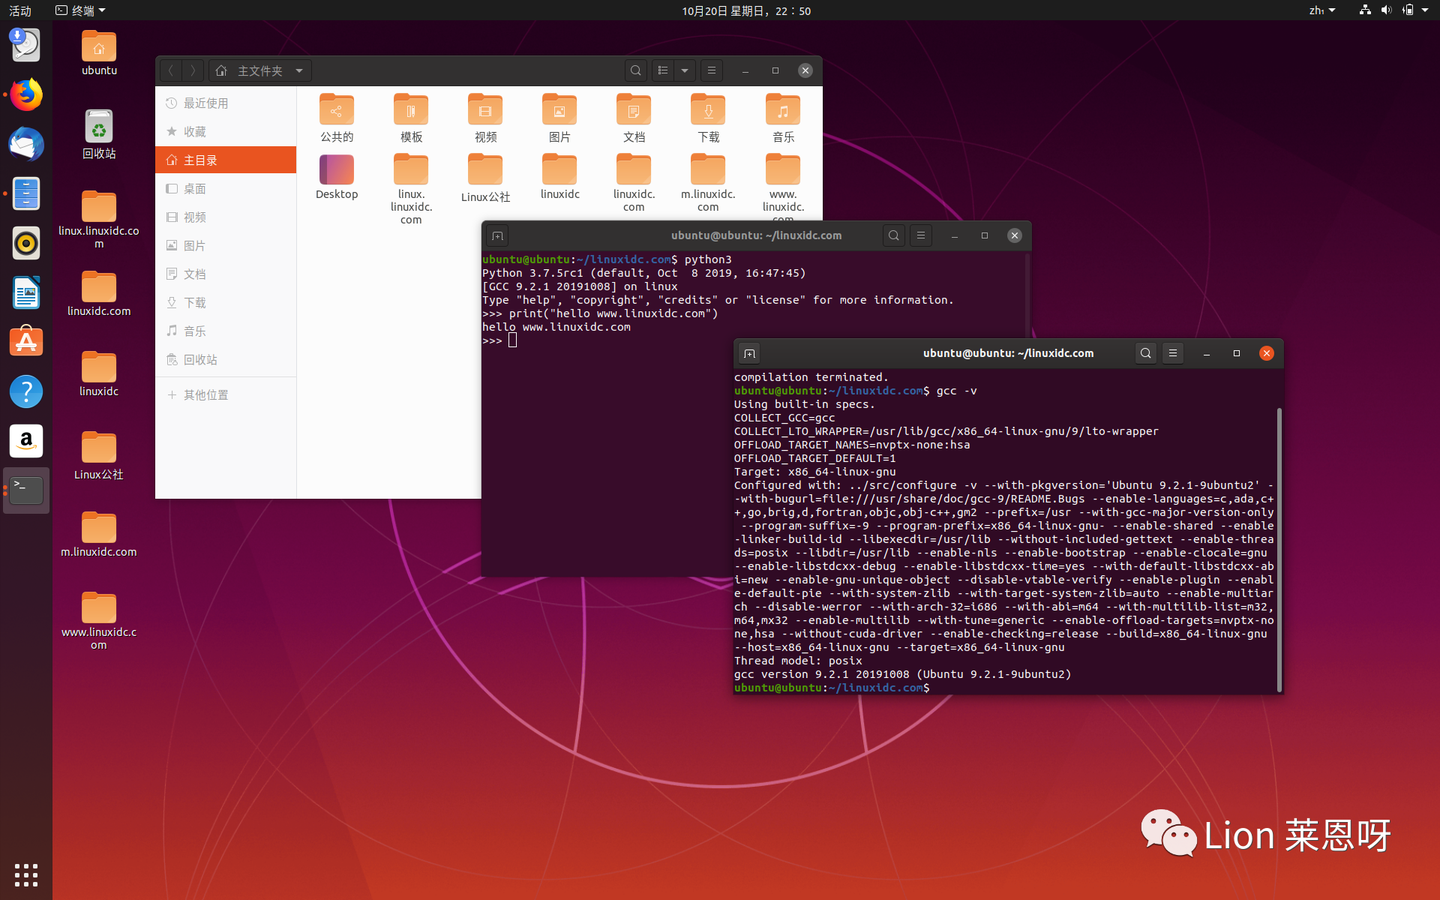Screen dimensions: 1440x900
Task: Open Firefox from the dock
Action: pos(25,94)
